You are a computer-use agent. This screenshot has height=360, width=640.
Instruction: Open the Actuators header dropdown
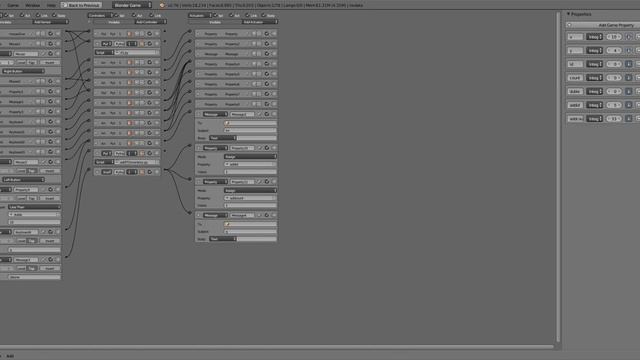[x=200, y=15]
